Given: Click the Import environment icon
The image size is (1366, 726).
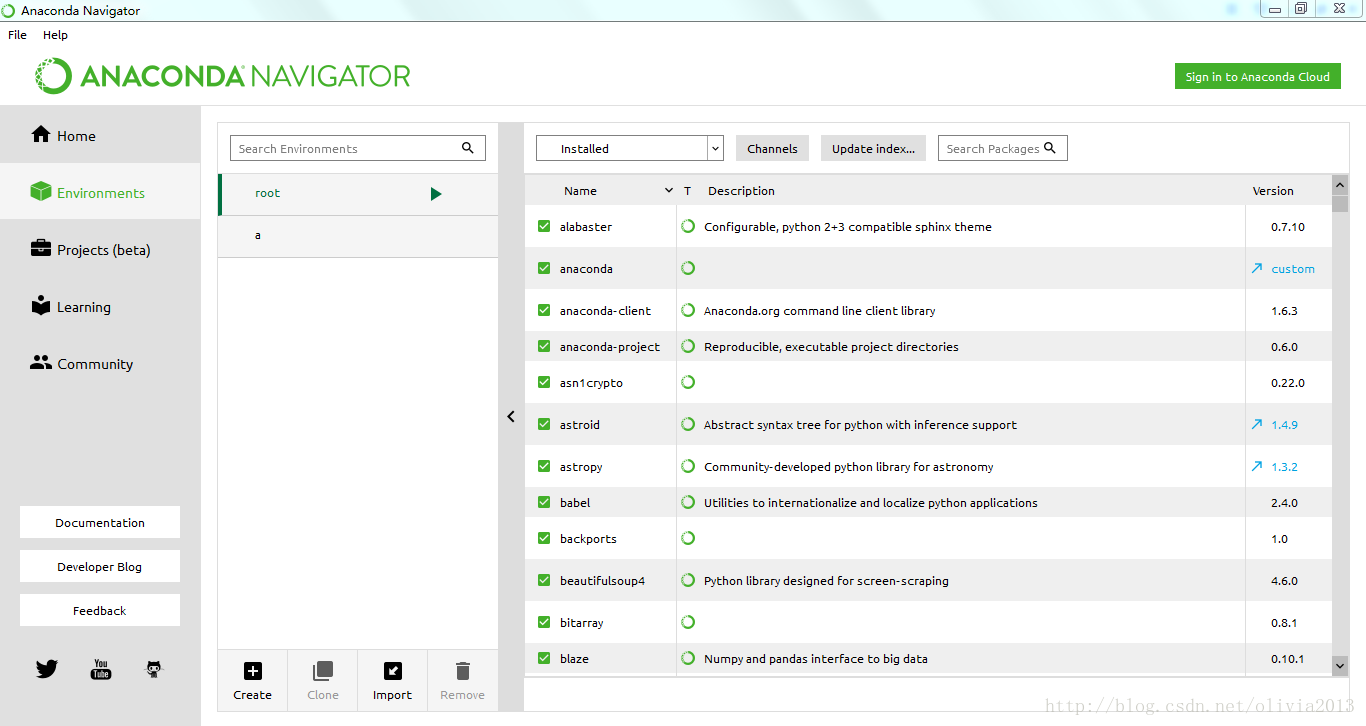Looking at the screenshot, I should pos(393,671).
